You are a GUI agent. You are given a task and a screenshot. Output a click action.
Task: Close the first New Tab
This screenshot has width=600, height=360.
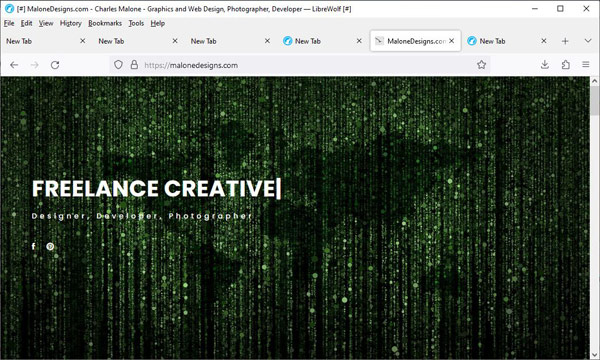point(82,41)
